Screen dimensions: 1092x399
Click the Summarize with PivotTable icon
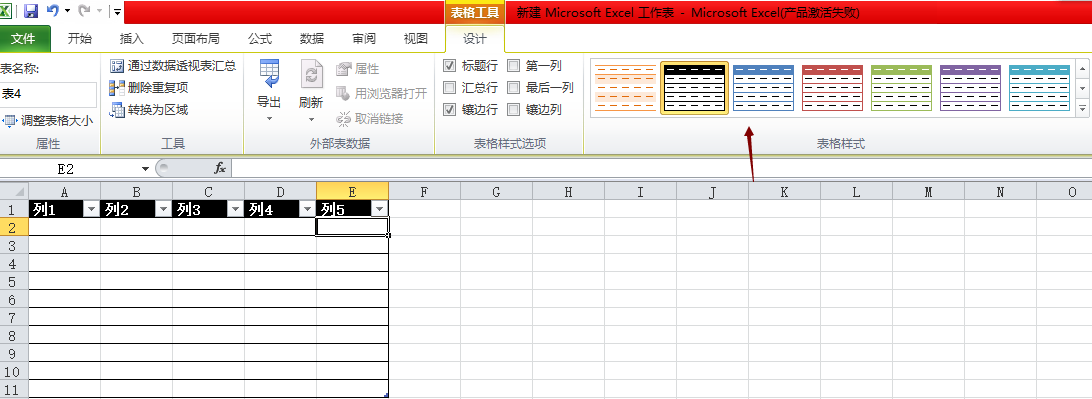click(x=116, y=66)
